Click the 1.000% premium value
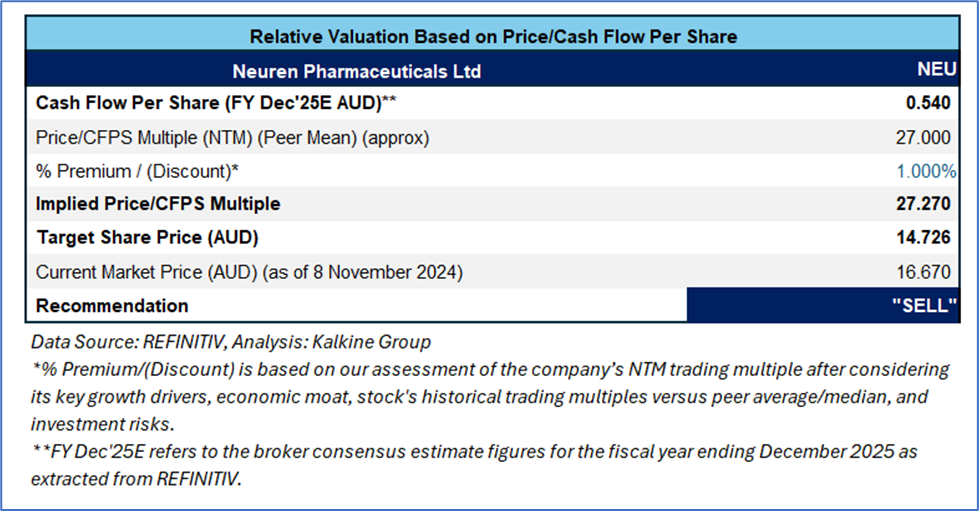Image resolution: width=979 pixels, height=511 pixels. coord(927,171)
